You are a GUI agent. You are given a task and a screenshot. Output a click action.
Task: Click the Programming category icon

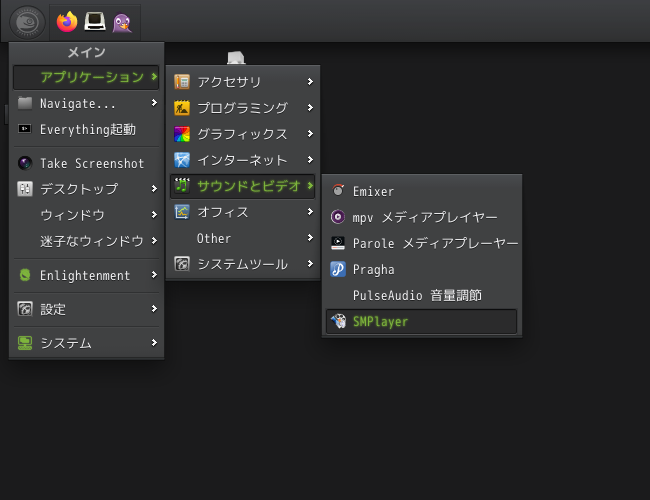pyautogui.click(x=182, y=108)
